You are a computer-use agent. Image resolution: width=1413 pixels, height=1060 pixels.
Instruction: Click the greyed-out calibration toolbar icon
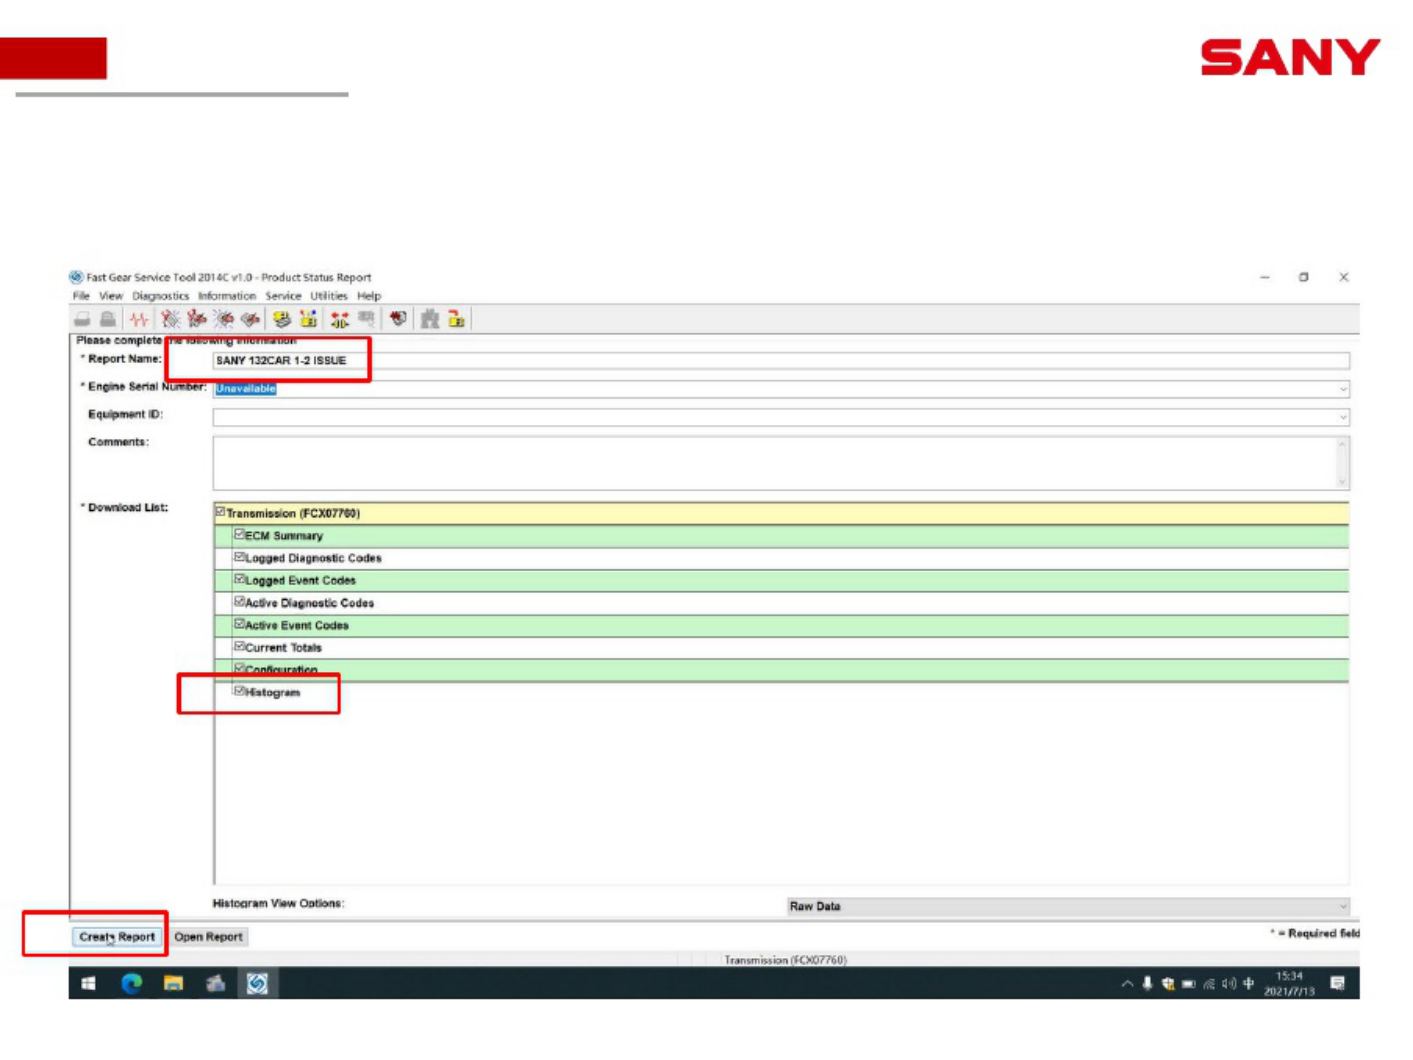366,319
